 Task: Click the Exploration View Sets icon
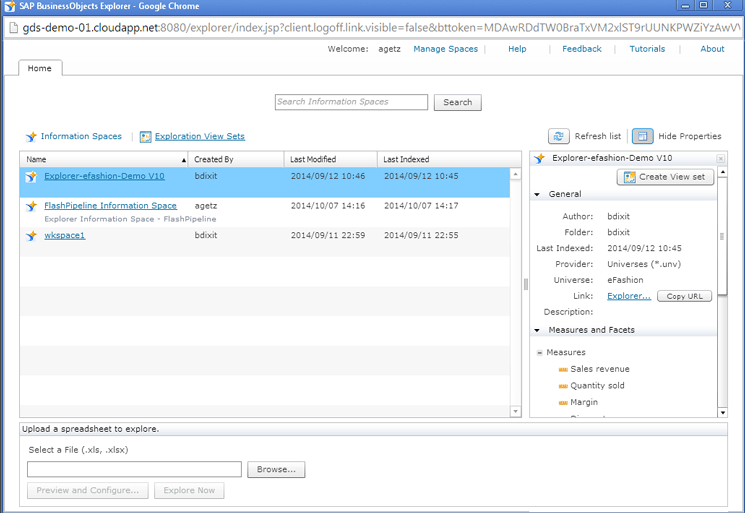pos(146,137)
